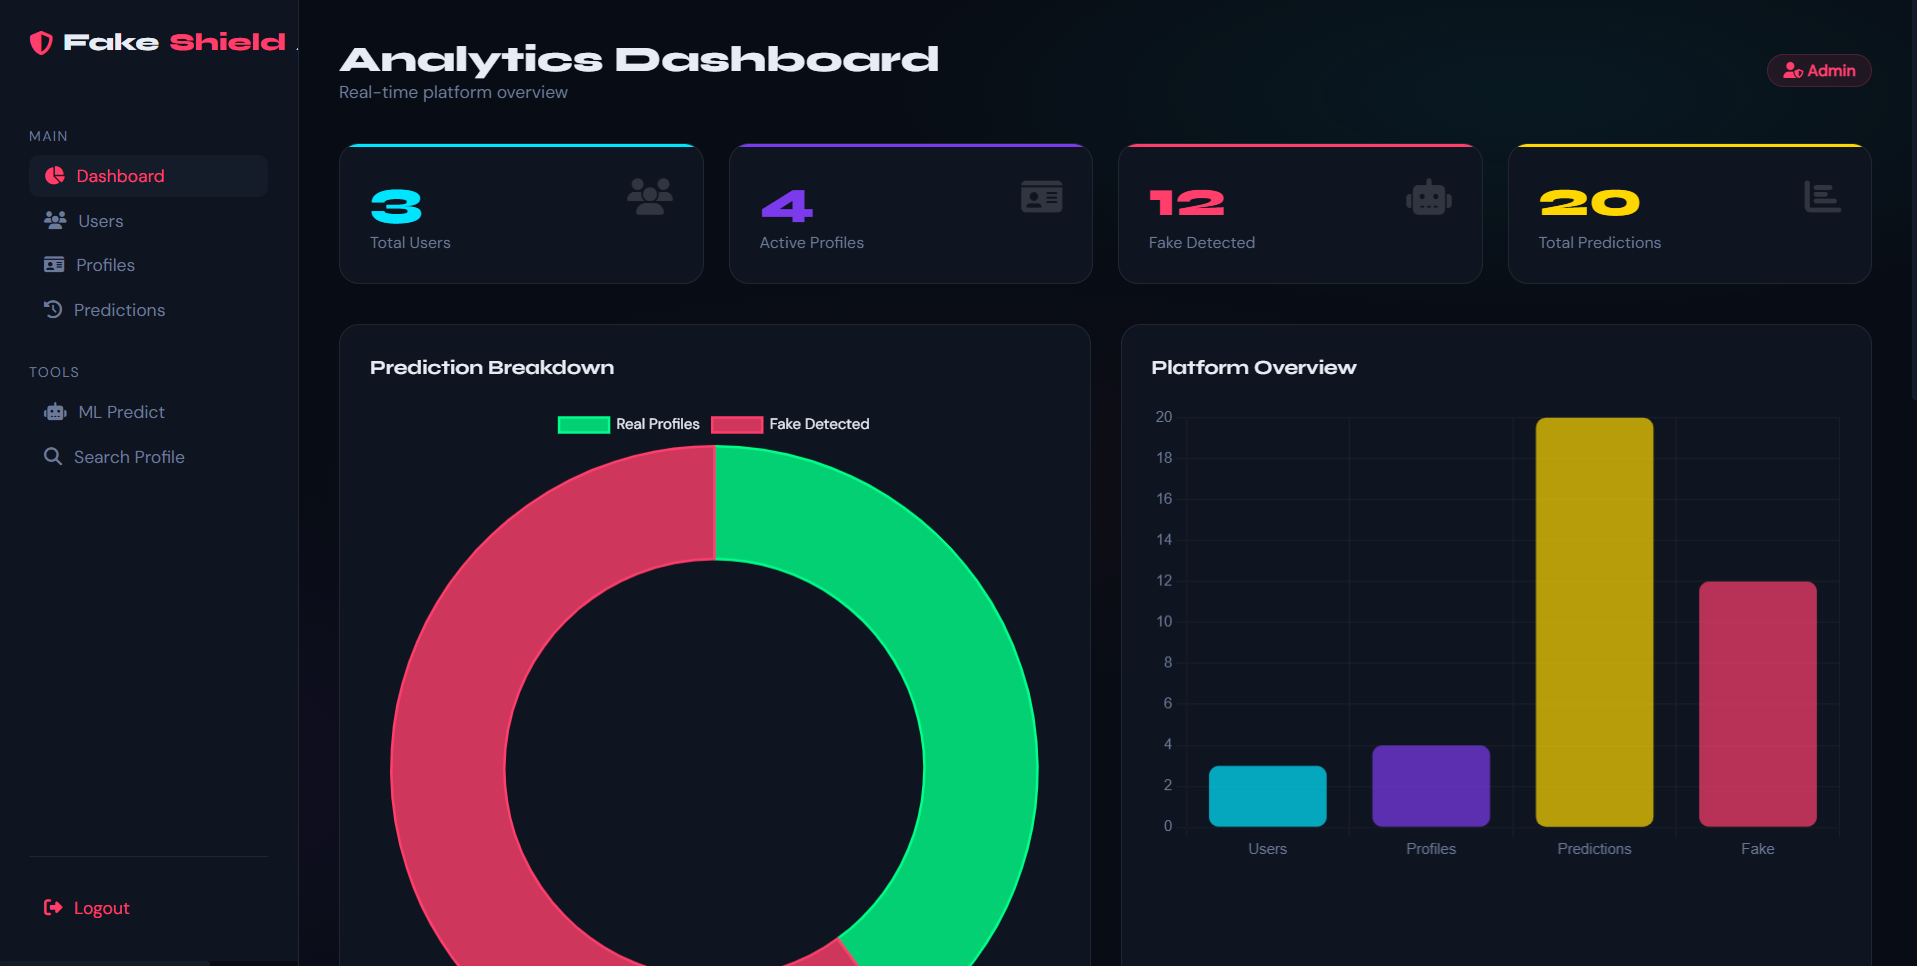Click the Platform Overview chart title
The image size is (1917, 966).
[1254, 368]
